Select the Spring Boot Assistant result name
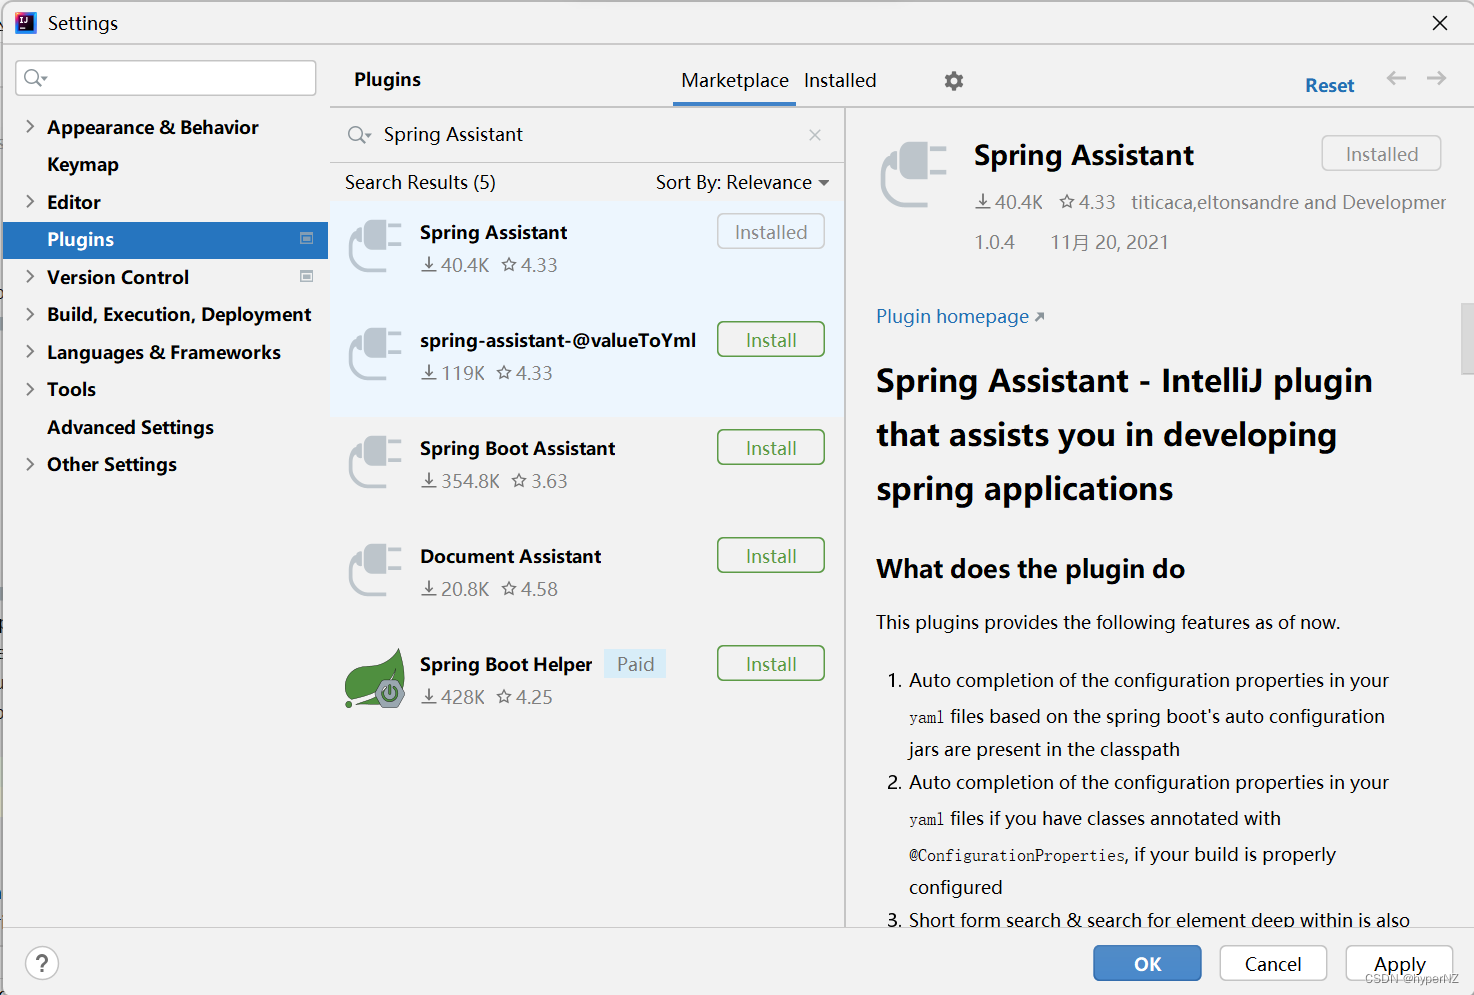Screen dimensions: 1474x995 517,448
